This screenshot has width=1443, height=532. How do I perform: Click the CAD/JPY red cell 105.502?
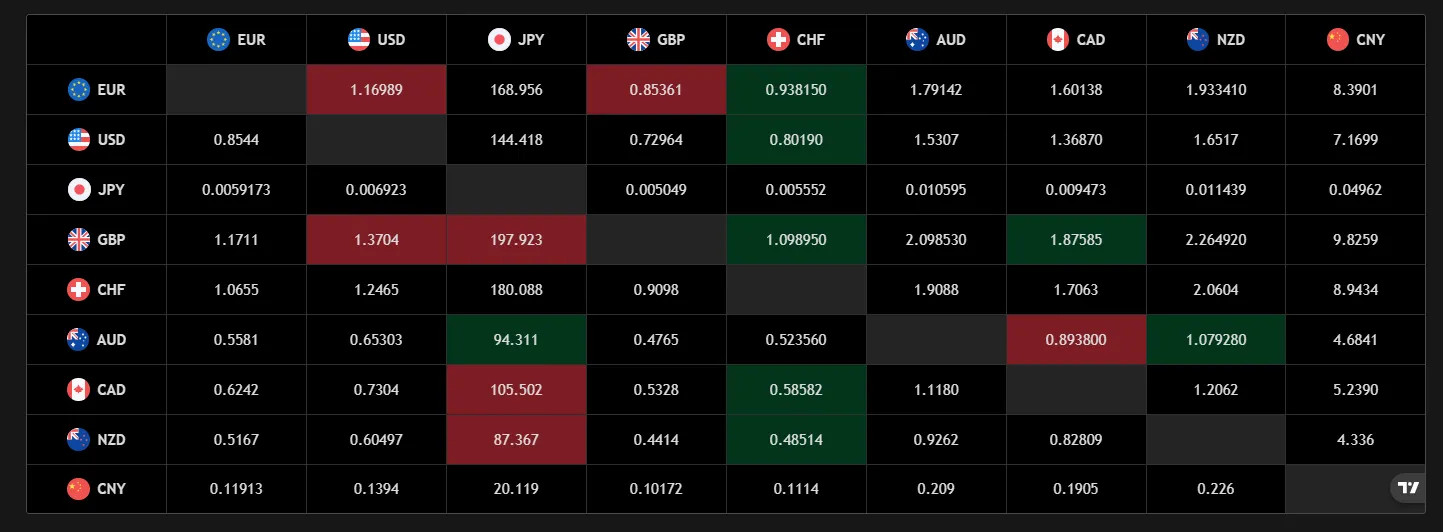tap(516, 390)
